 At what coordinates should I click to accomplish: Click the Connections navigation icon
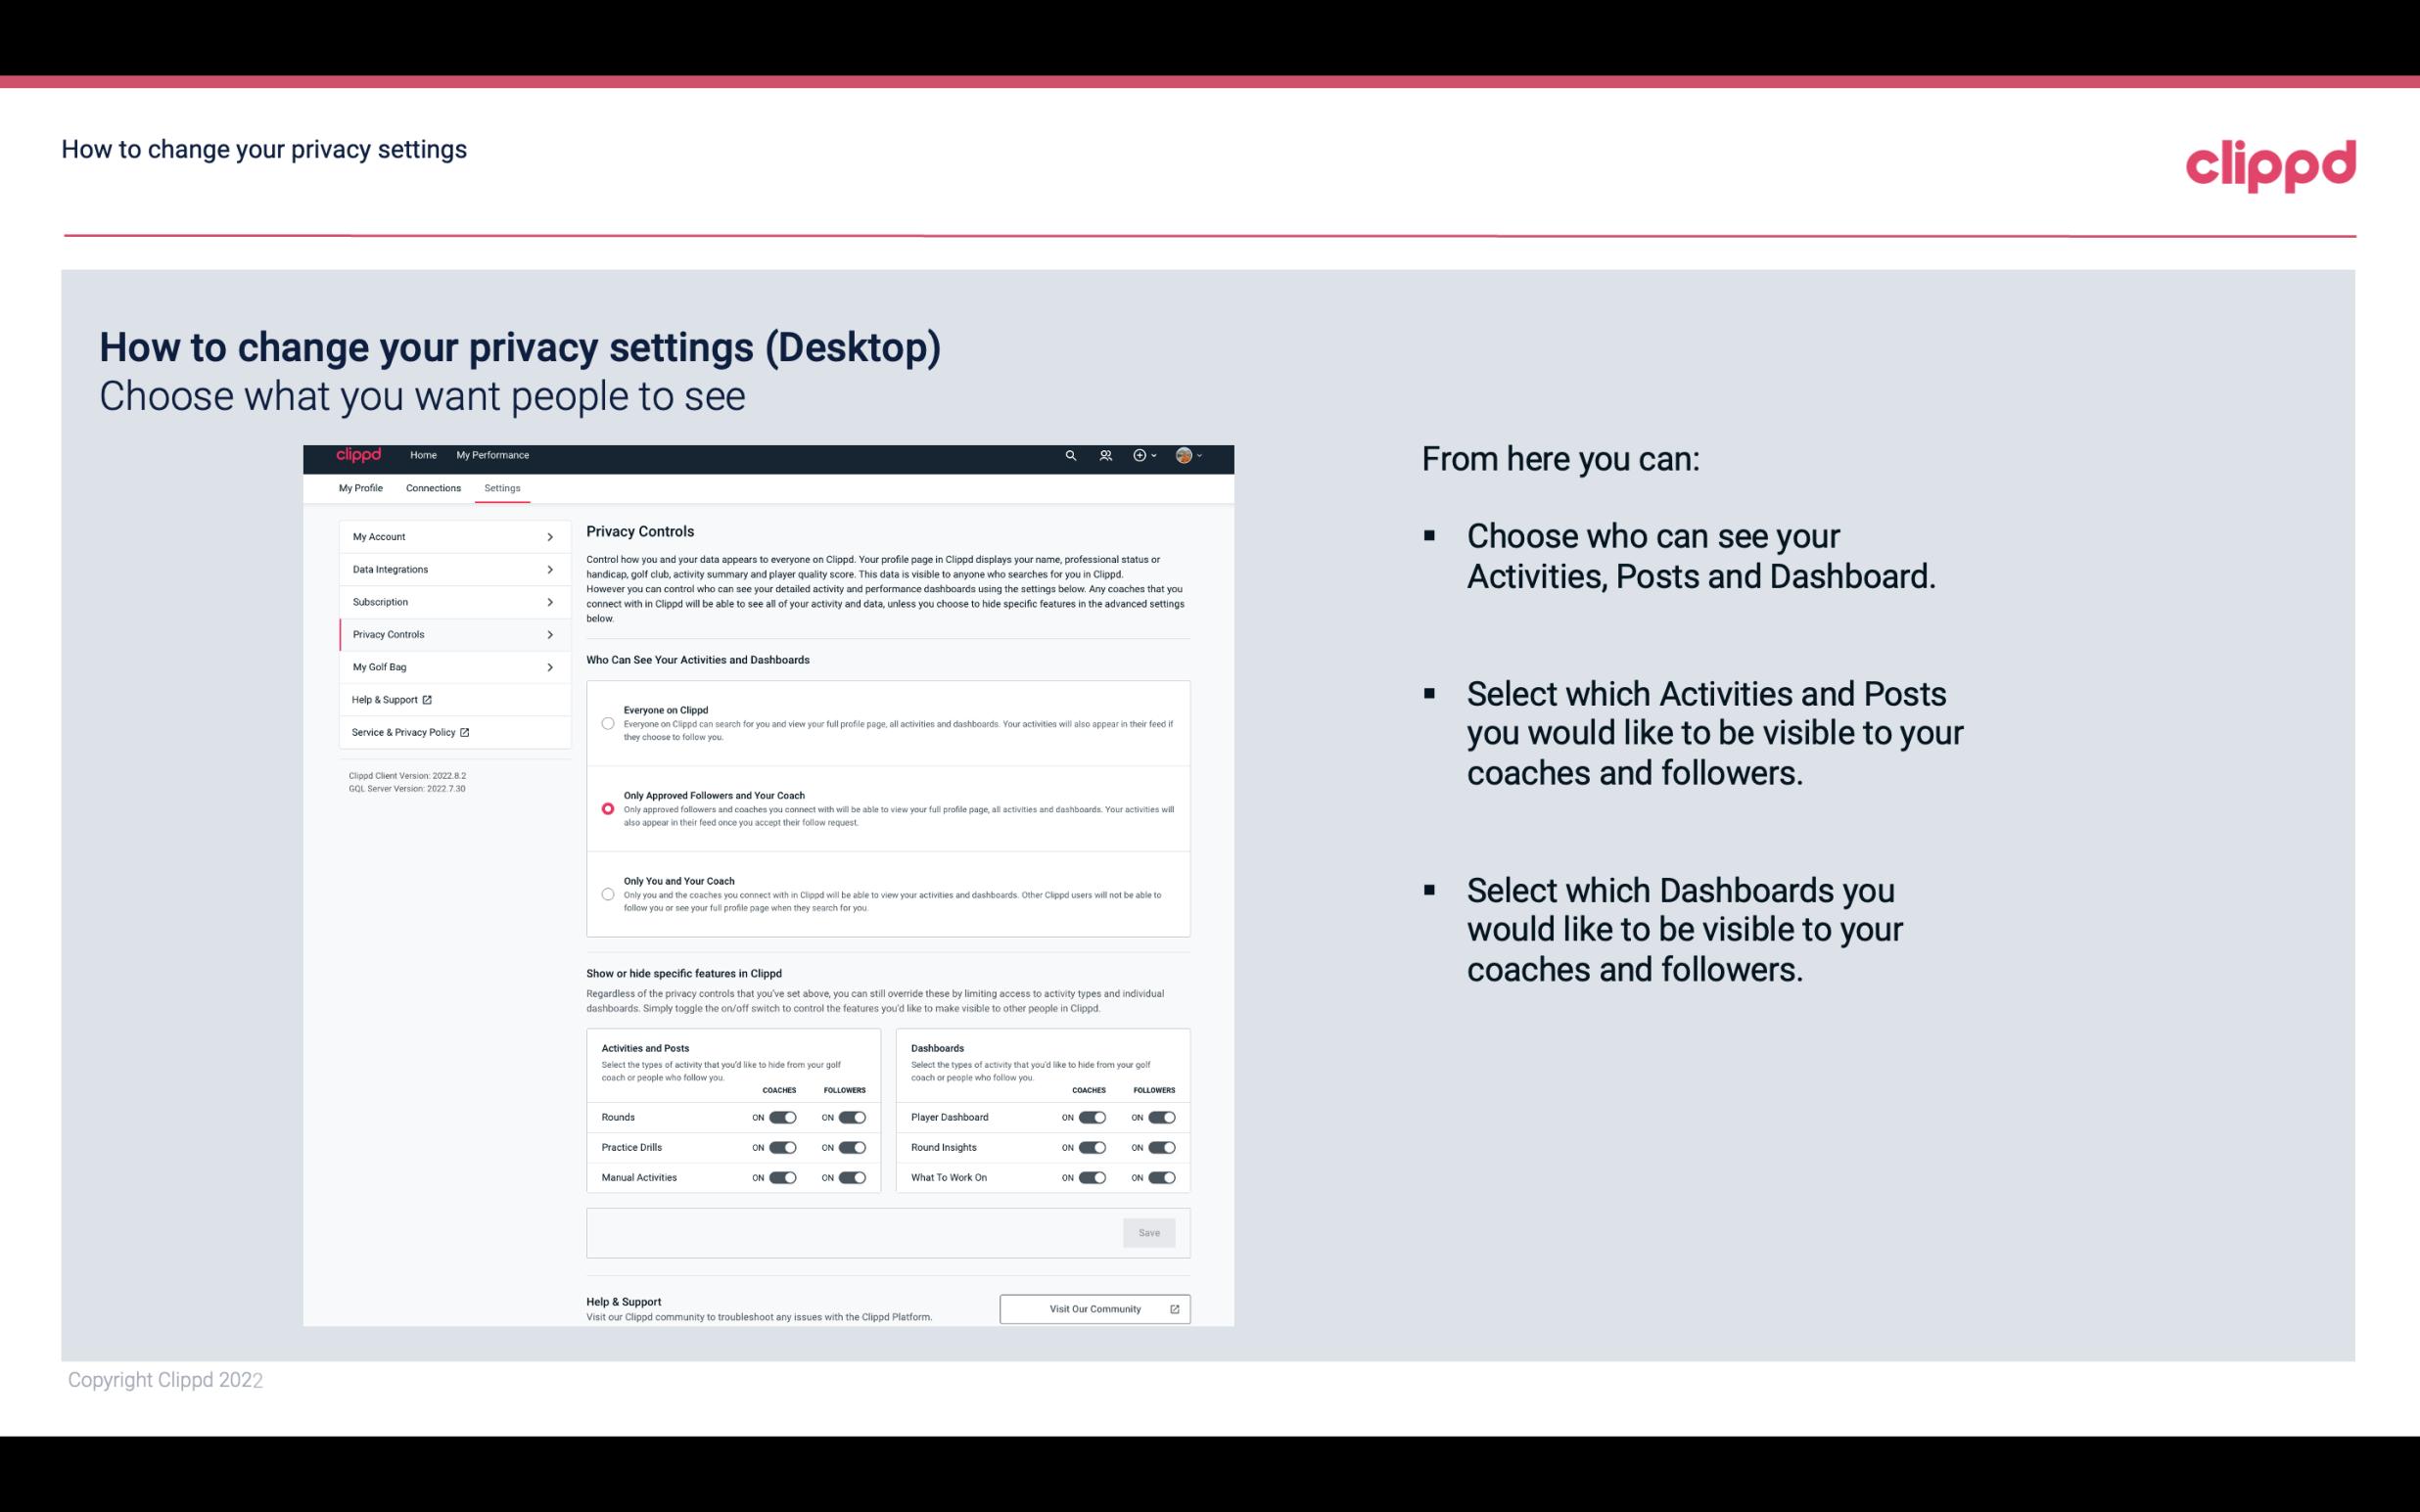coord(432,486)
